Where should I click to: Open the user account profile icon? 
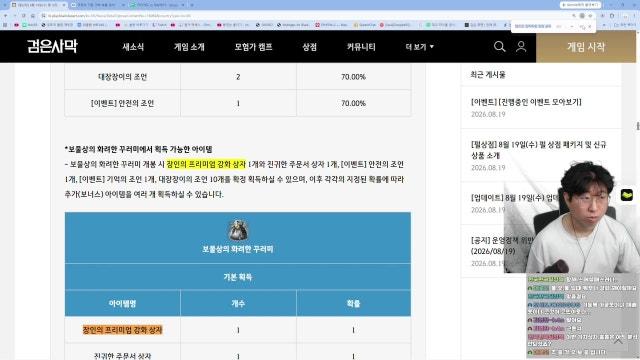(521, 47)
